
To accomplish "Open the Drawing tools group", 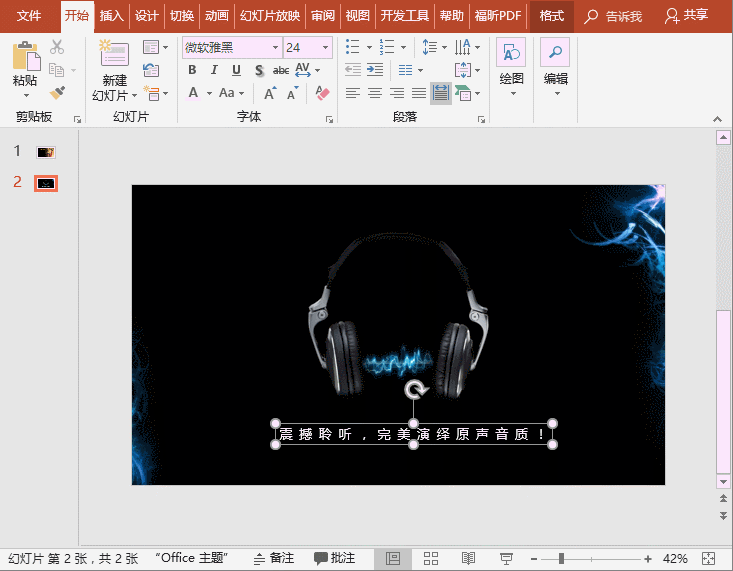I will [x=511, y=67].
